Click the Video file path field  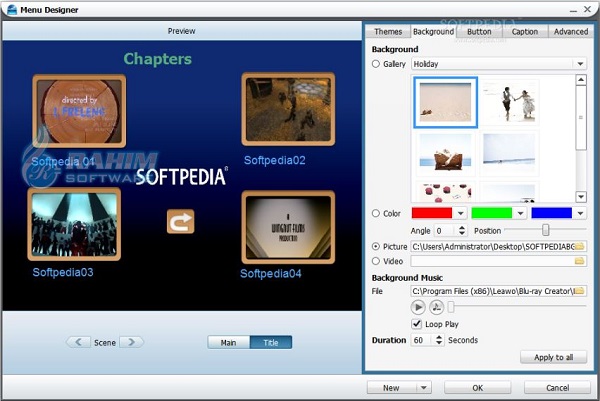[493, 261]
